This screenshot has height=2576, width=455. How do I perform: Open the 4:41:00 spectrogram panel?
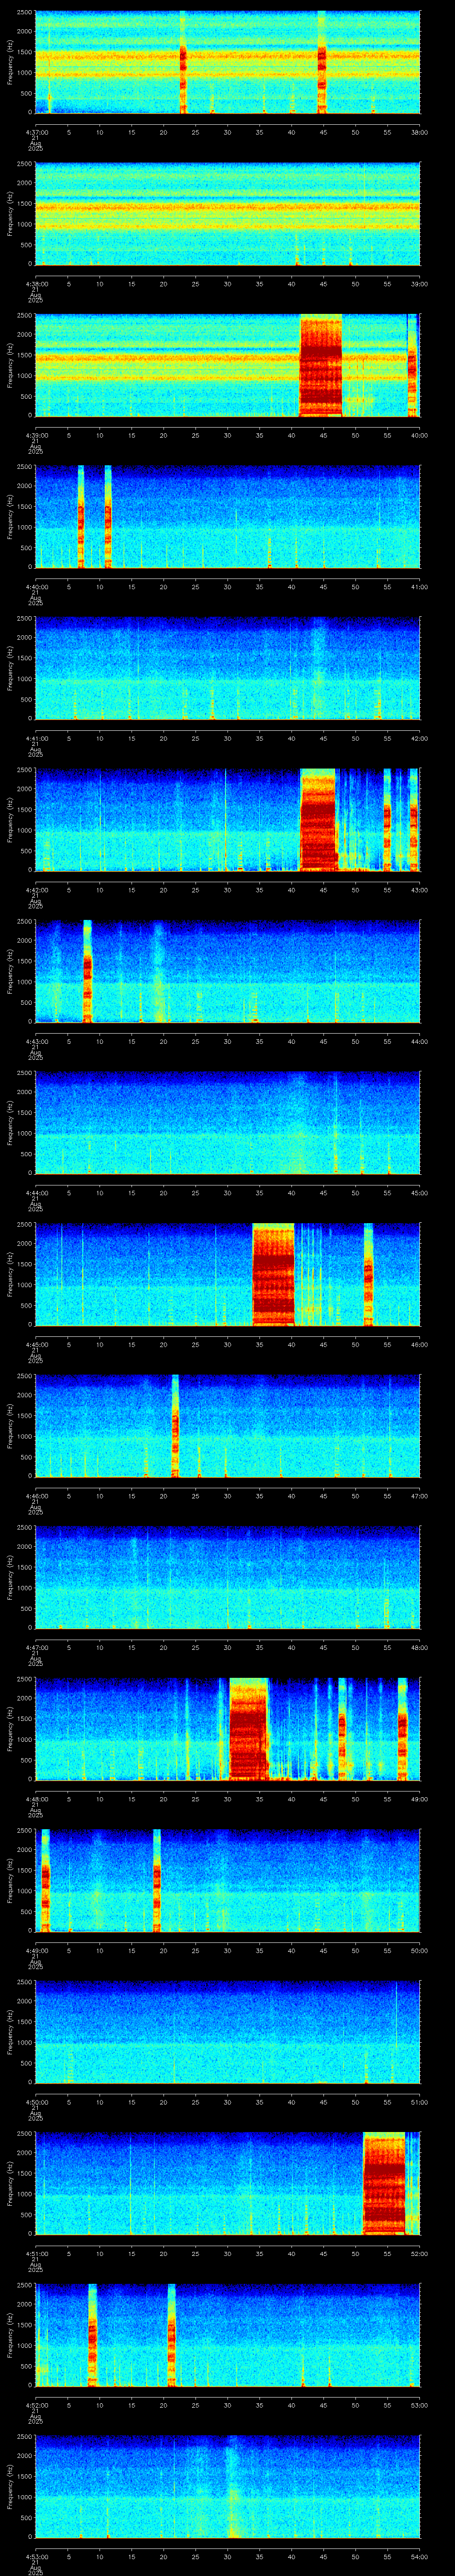click(x=227, y=668)
